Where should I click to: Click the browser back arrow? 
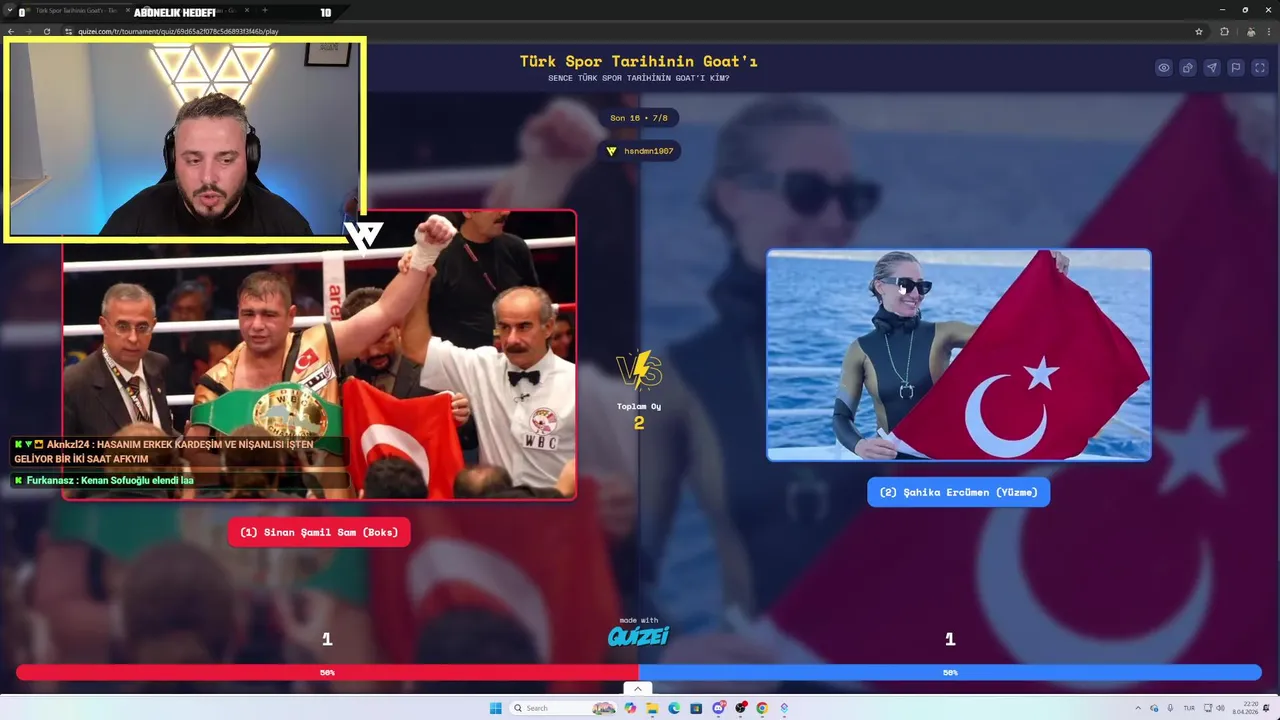(x=11, y=31)
